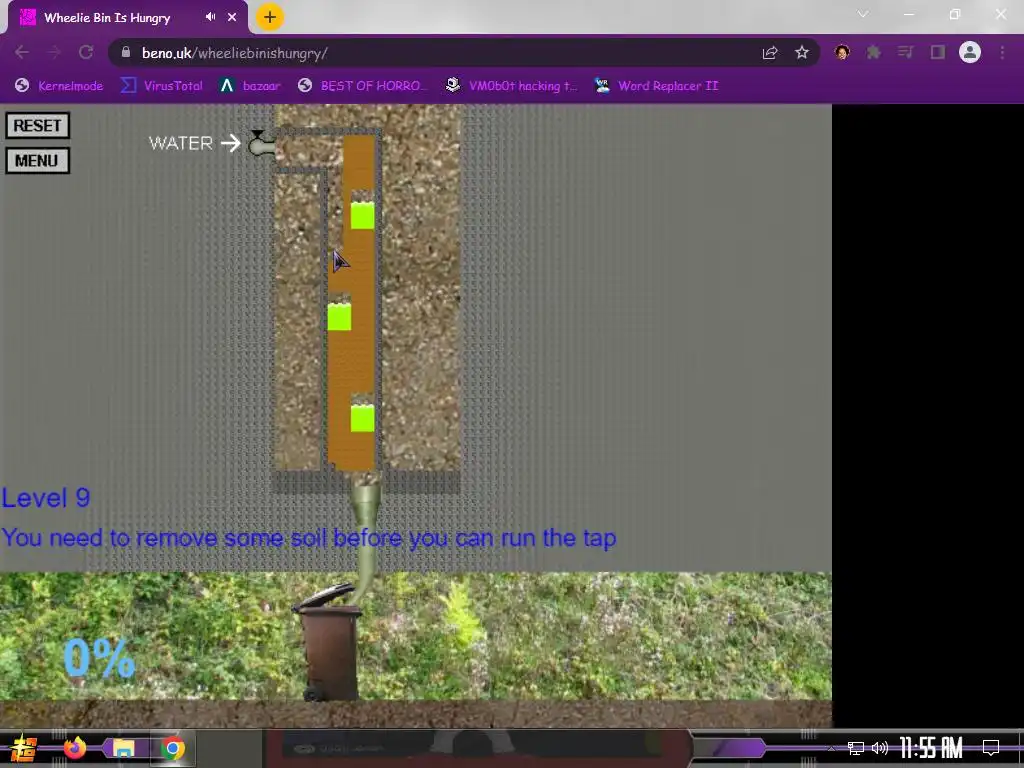Click the 0% progress indicator
The height and width of the screenshot is (768, 1024).
99,658
